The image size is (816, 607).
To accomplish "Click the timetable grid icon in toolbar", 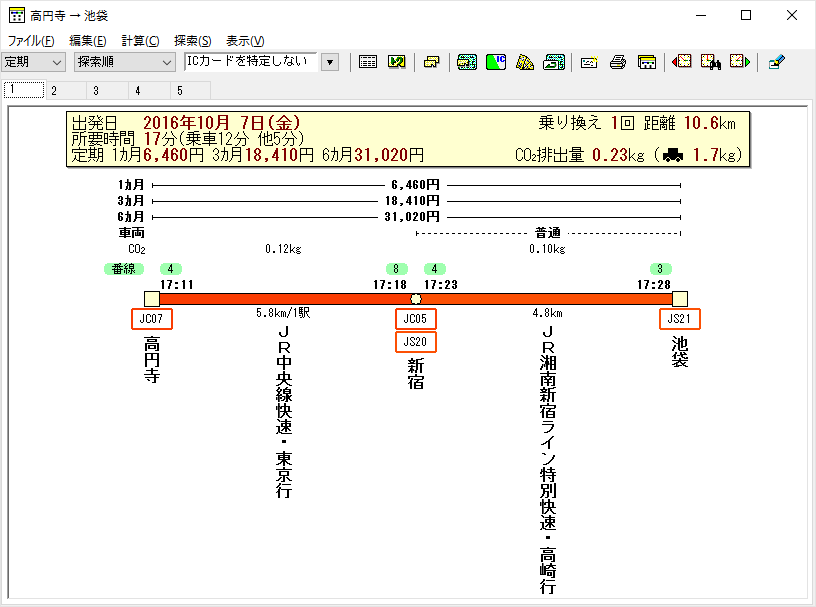I will [368, 62].
